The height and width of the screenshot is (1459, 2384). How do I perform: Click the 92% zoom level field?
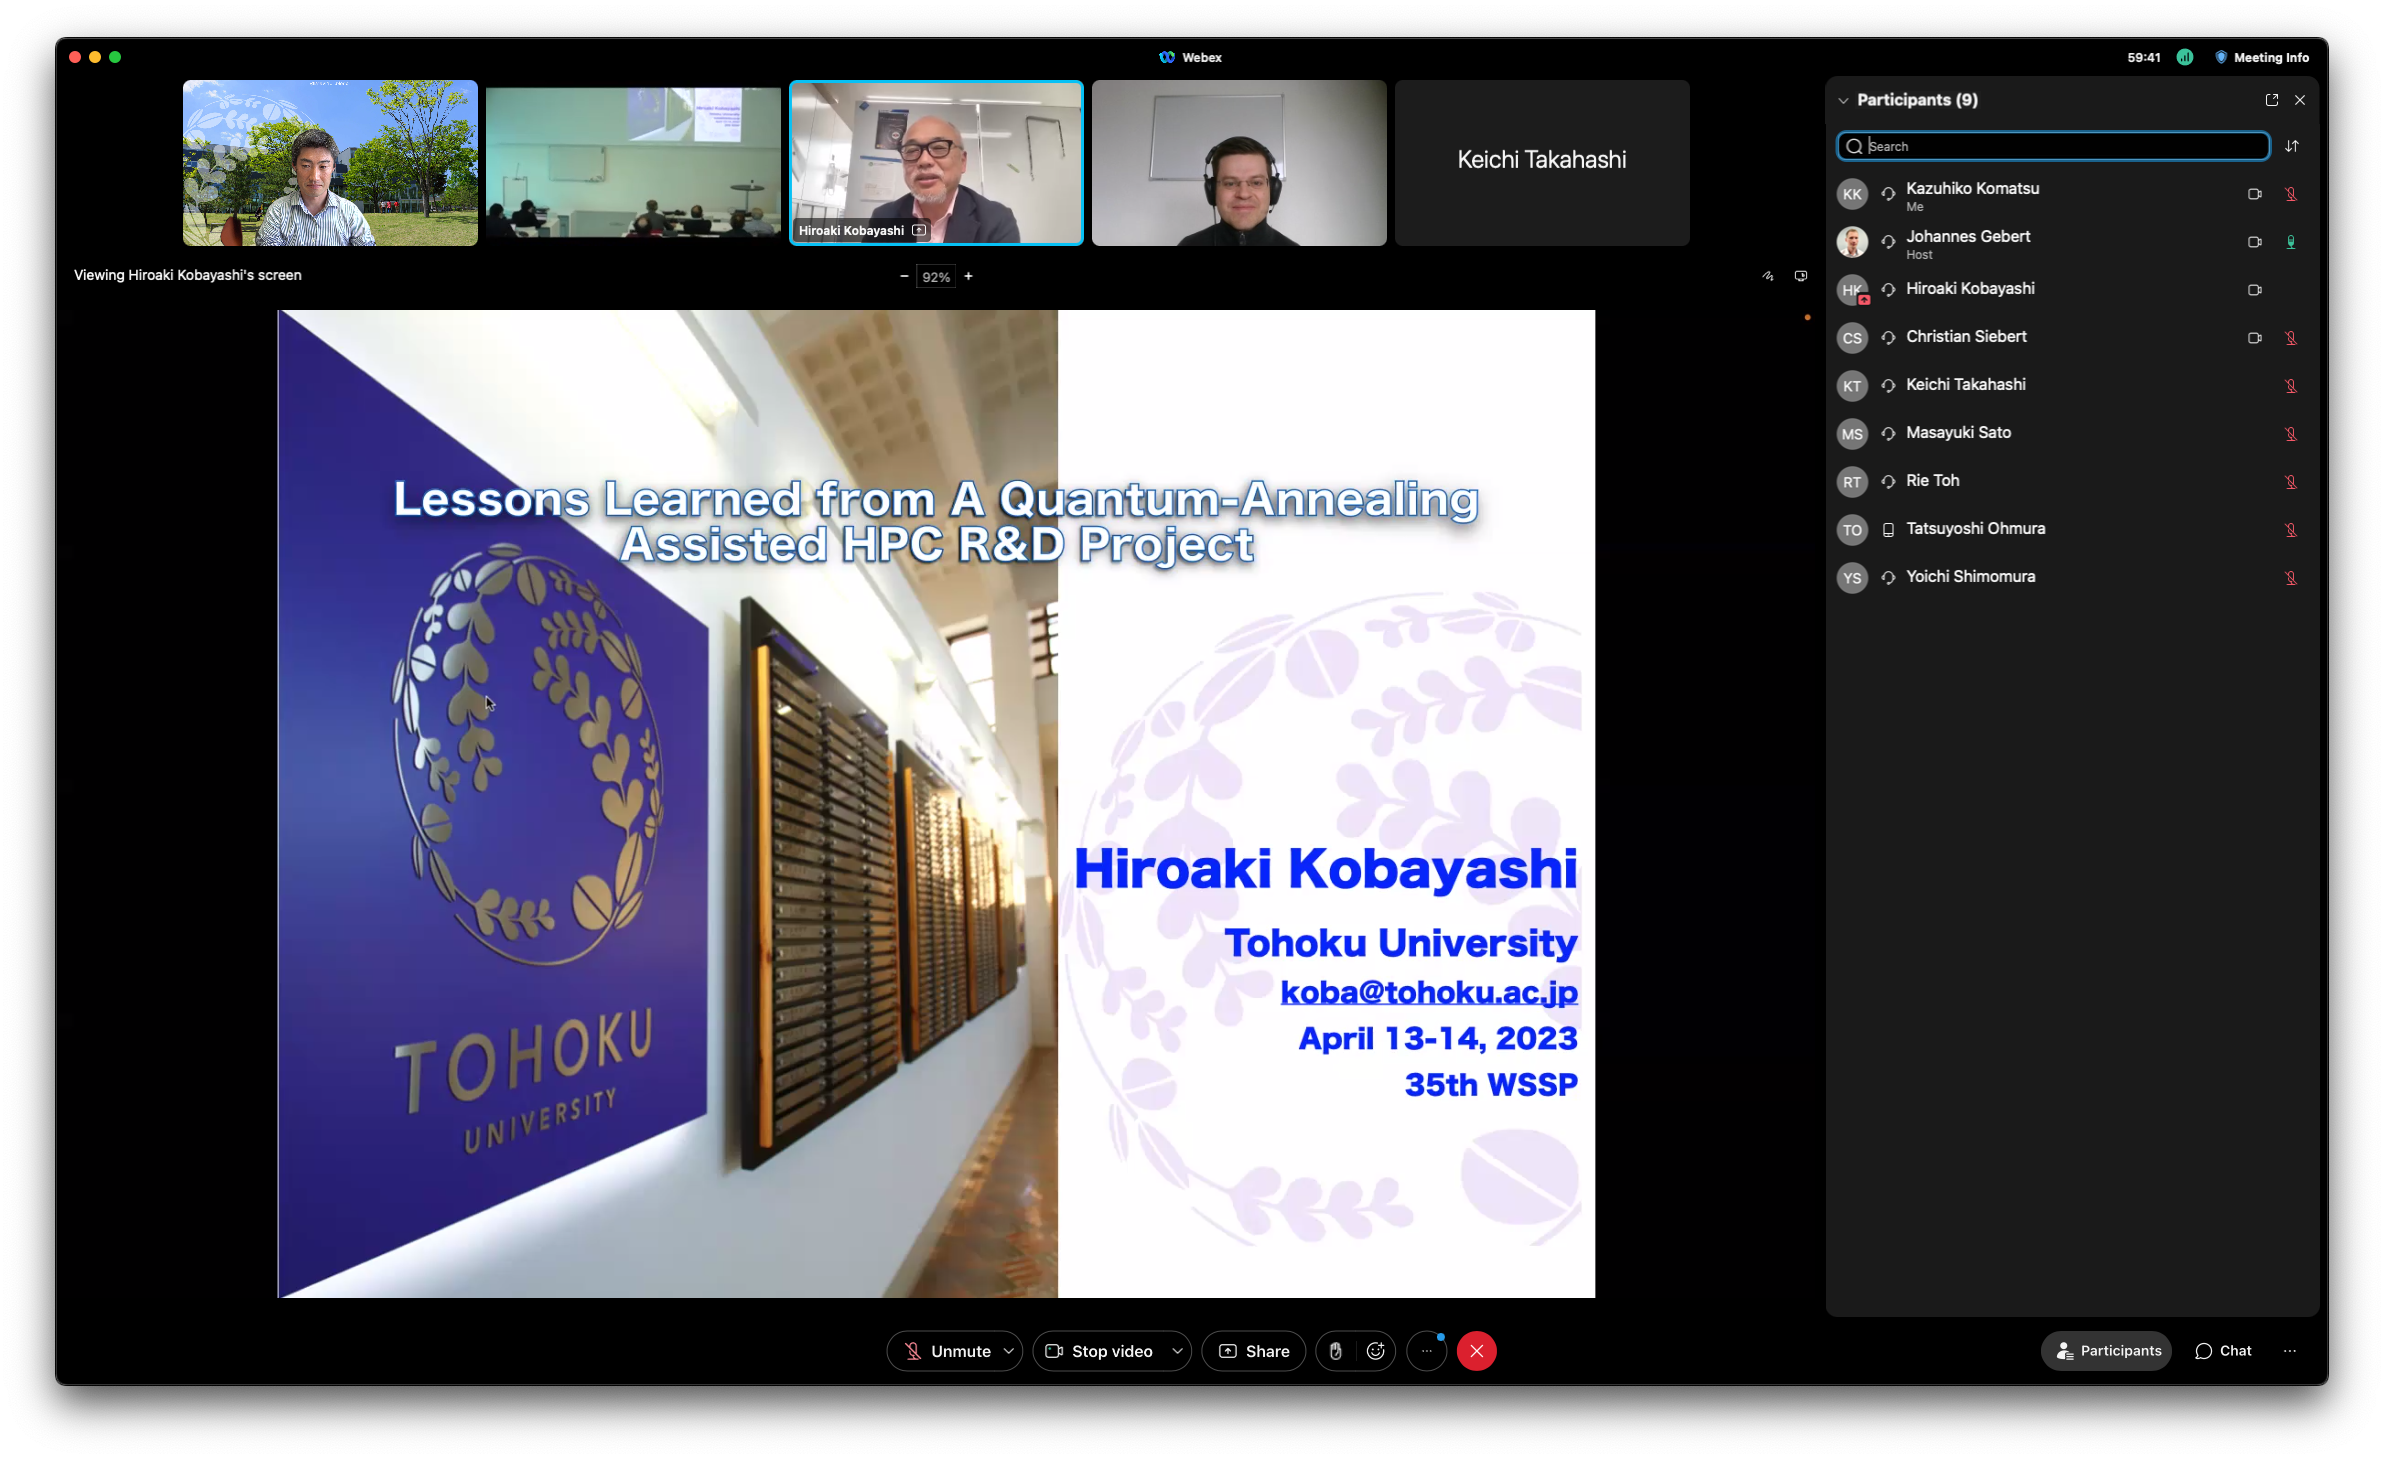(936, 277)
